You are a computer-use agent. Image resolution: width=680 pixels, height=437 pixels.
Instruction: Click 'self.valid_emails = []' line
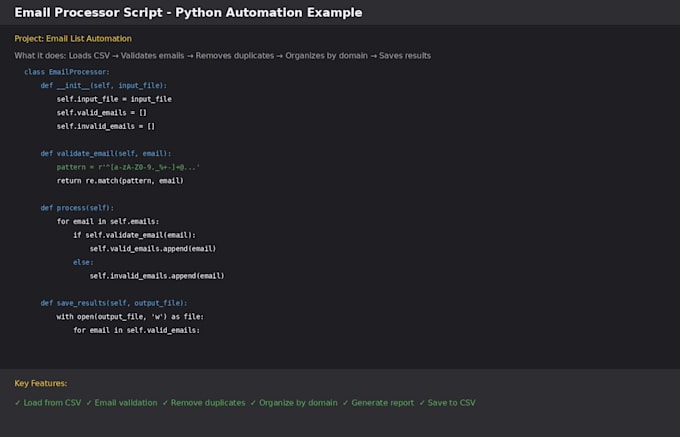click(x=102, y=113)
